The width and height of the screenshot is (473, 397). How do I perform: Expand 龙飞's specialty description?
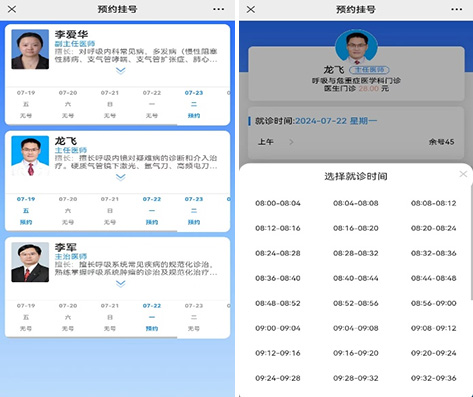(x=121, y=177)
